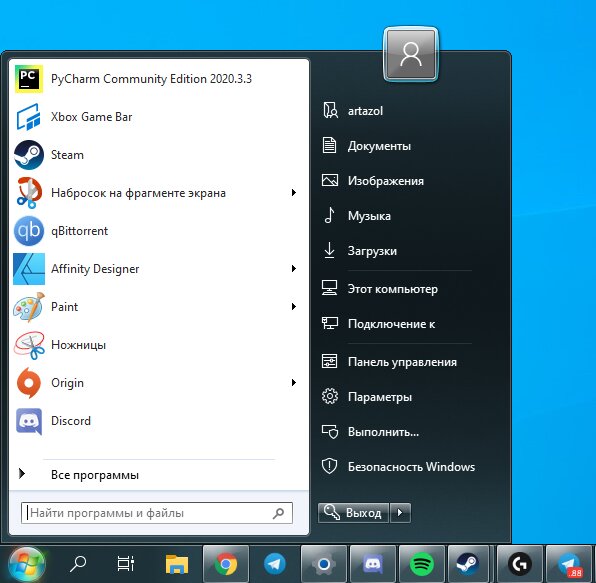
Task: Launch Steam from the start menu
Action: (159, 155)
